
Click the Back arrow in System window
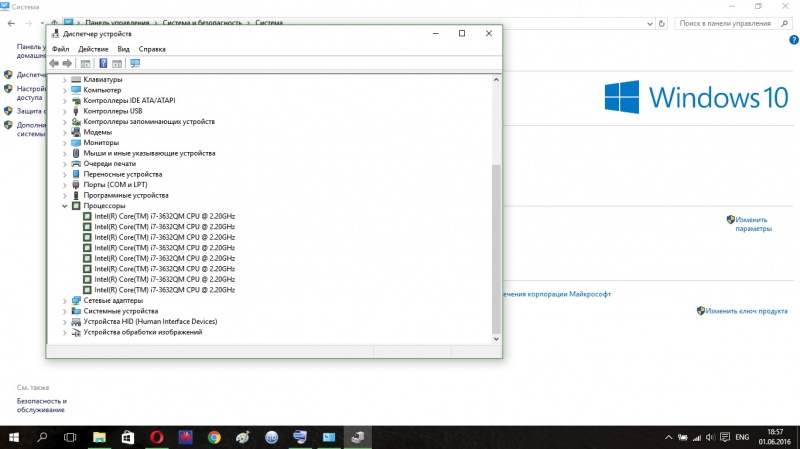point(11,23)
